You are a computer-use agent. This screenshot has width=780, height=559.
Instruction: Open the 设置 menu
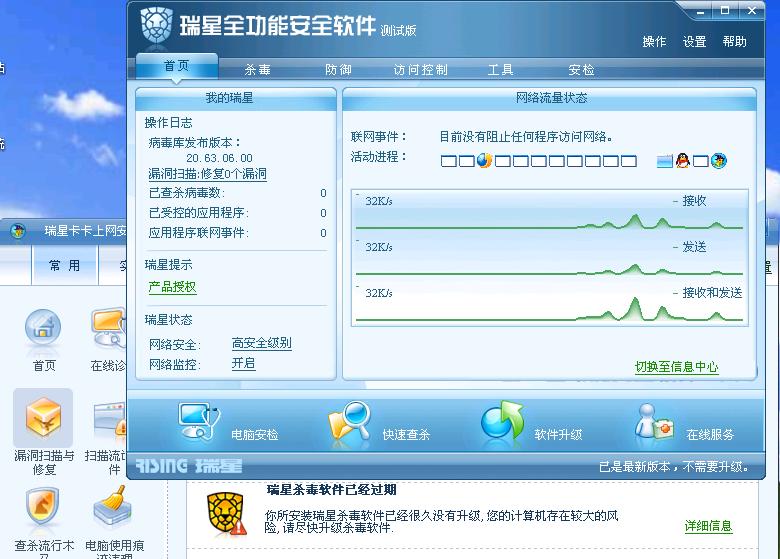point(694,42)
